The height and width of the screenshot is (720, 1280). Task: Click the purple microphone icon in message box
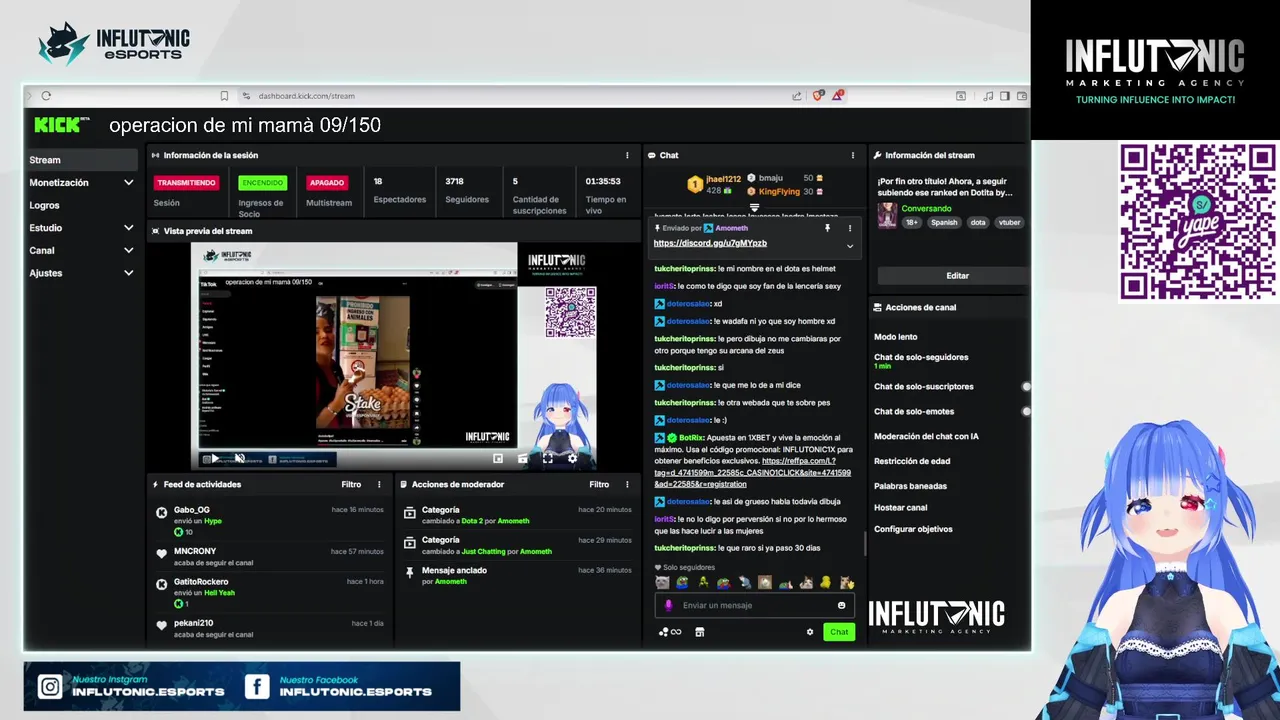pos(669,605)
